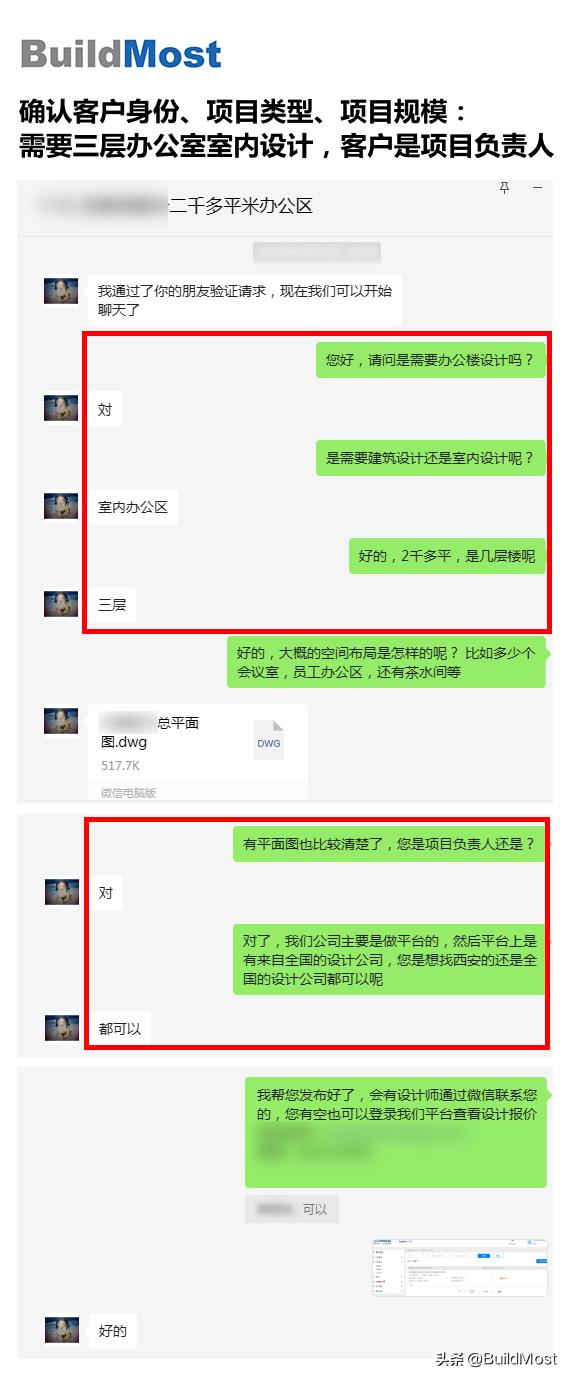Screen dimensions: 570x1380
Task: Click message 有平面图也比较清楚了，您是项目负责人还是？
Action: click(x=389, y=844)
